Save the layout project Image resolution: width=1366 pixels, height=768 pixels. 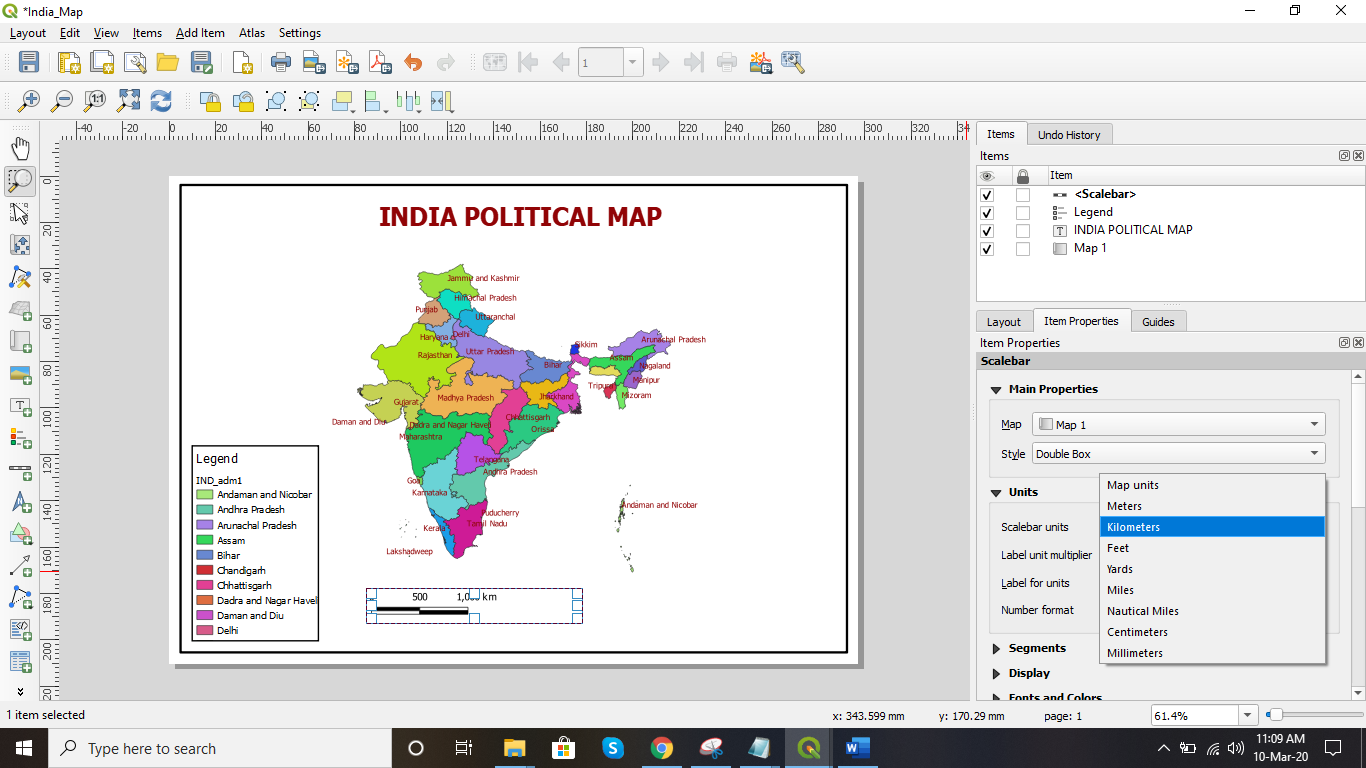(x=29, y=62)
